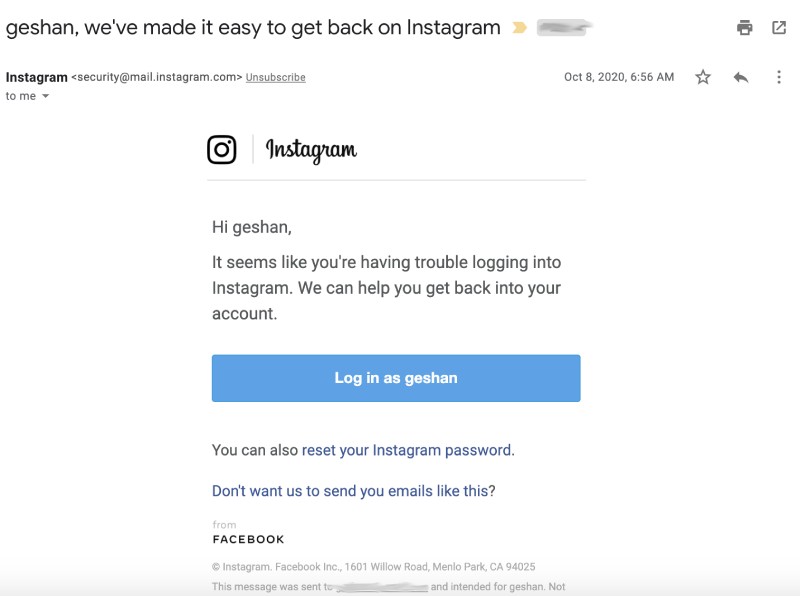Click the Instagram wordmark in the email header
This screenshot has width=800, height=596.
[312, 148]
